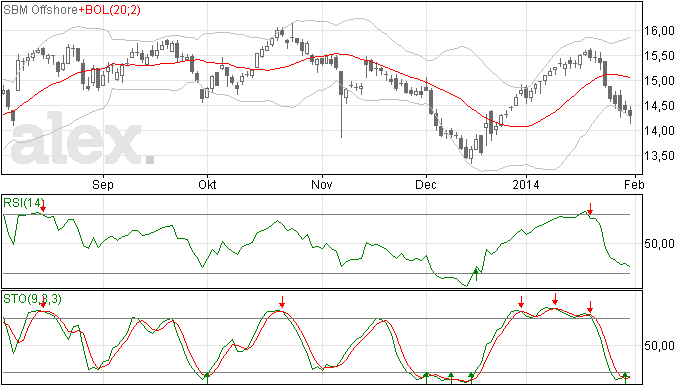Click the late-January red sell arrow in RSI panel
The image size is (690, 387).
pos(590,209)
